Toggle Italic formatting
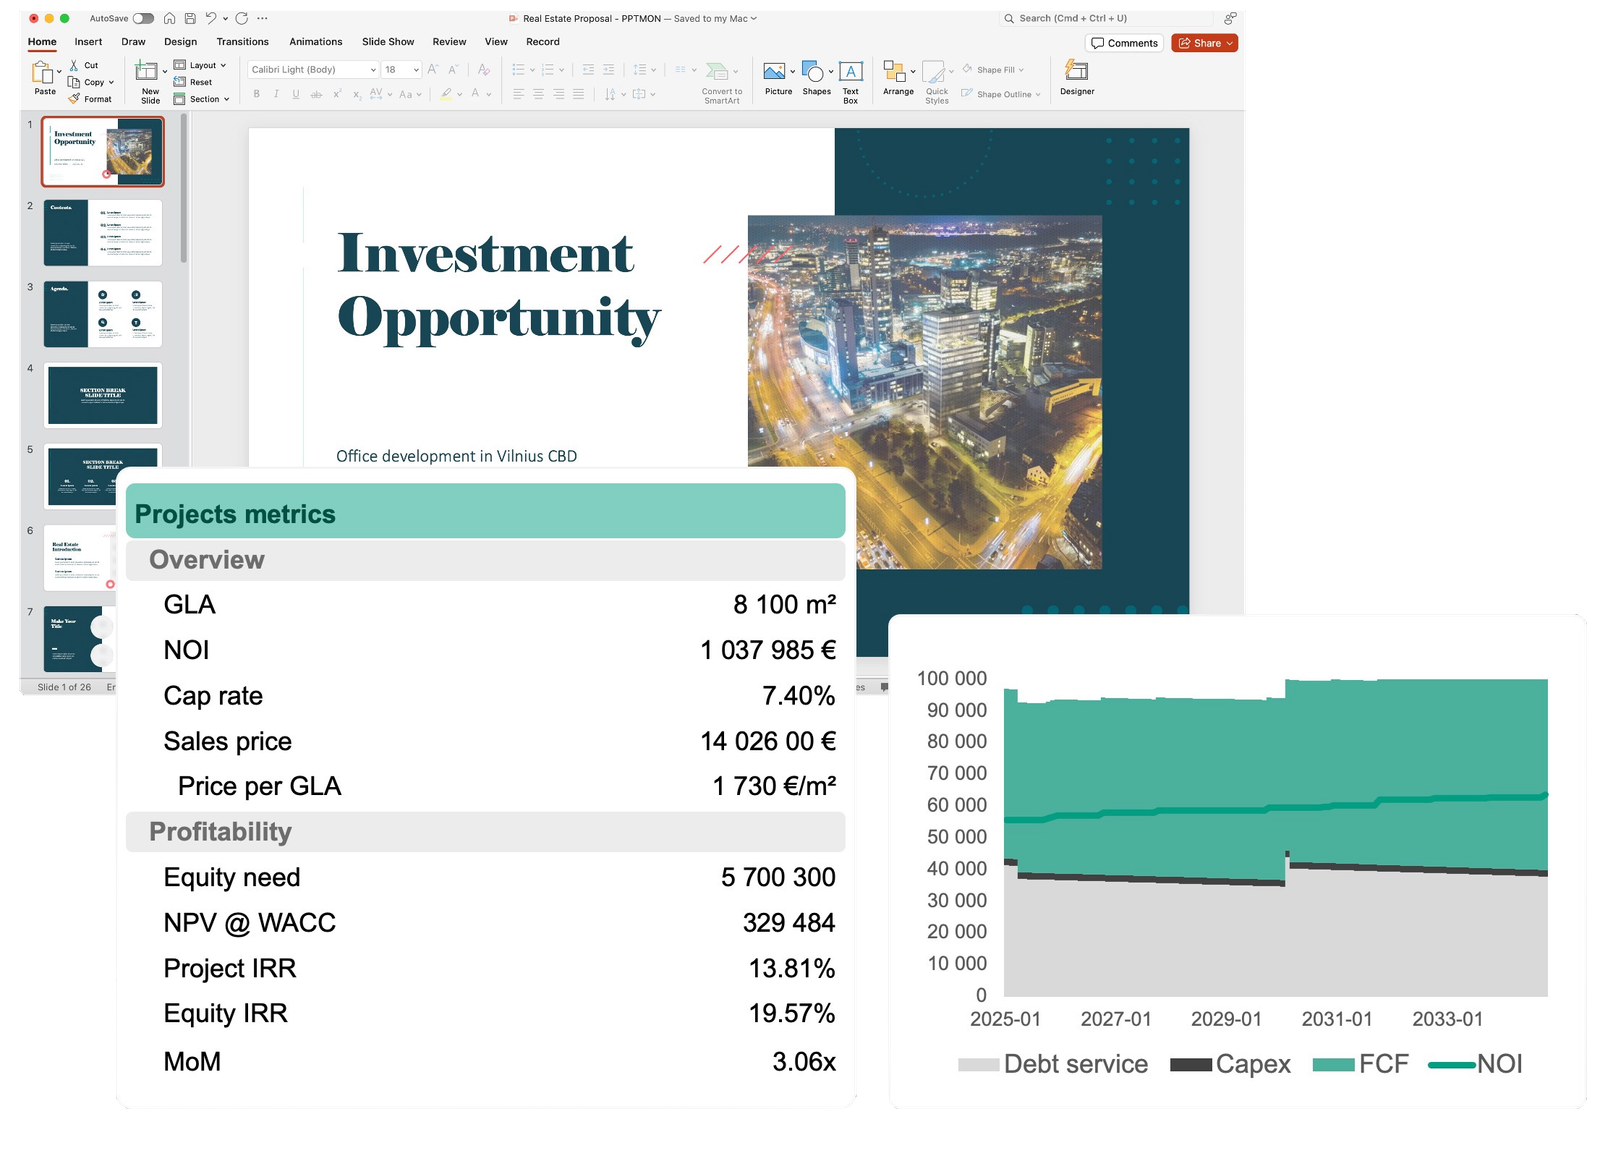This screenshot has height=1172, width=1600. (x=276, y=94)
